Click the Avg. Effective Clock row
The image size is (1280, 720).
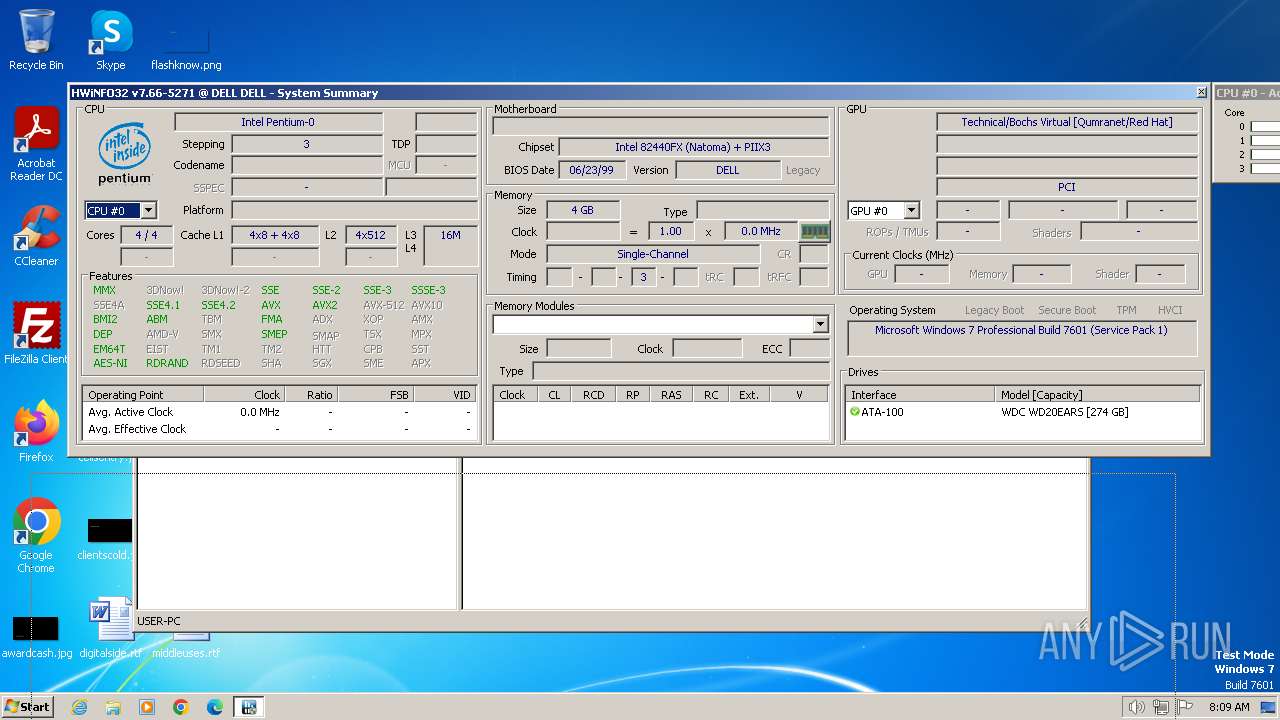[x=280, y=429]
